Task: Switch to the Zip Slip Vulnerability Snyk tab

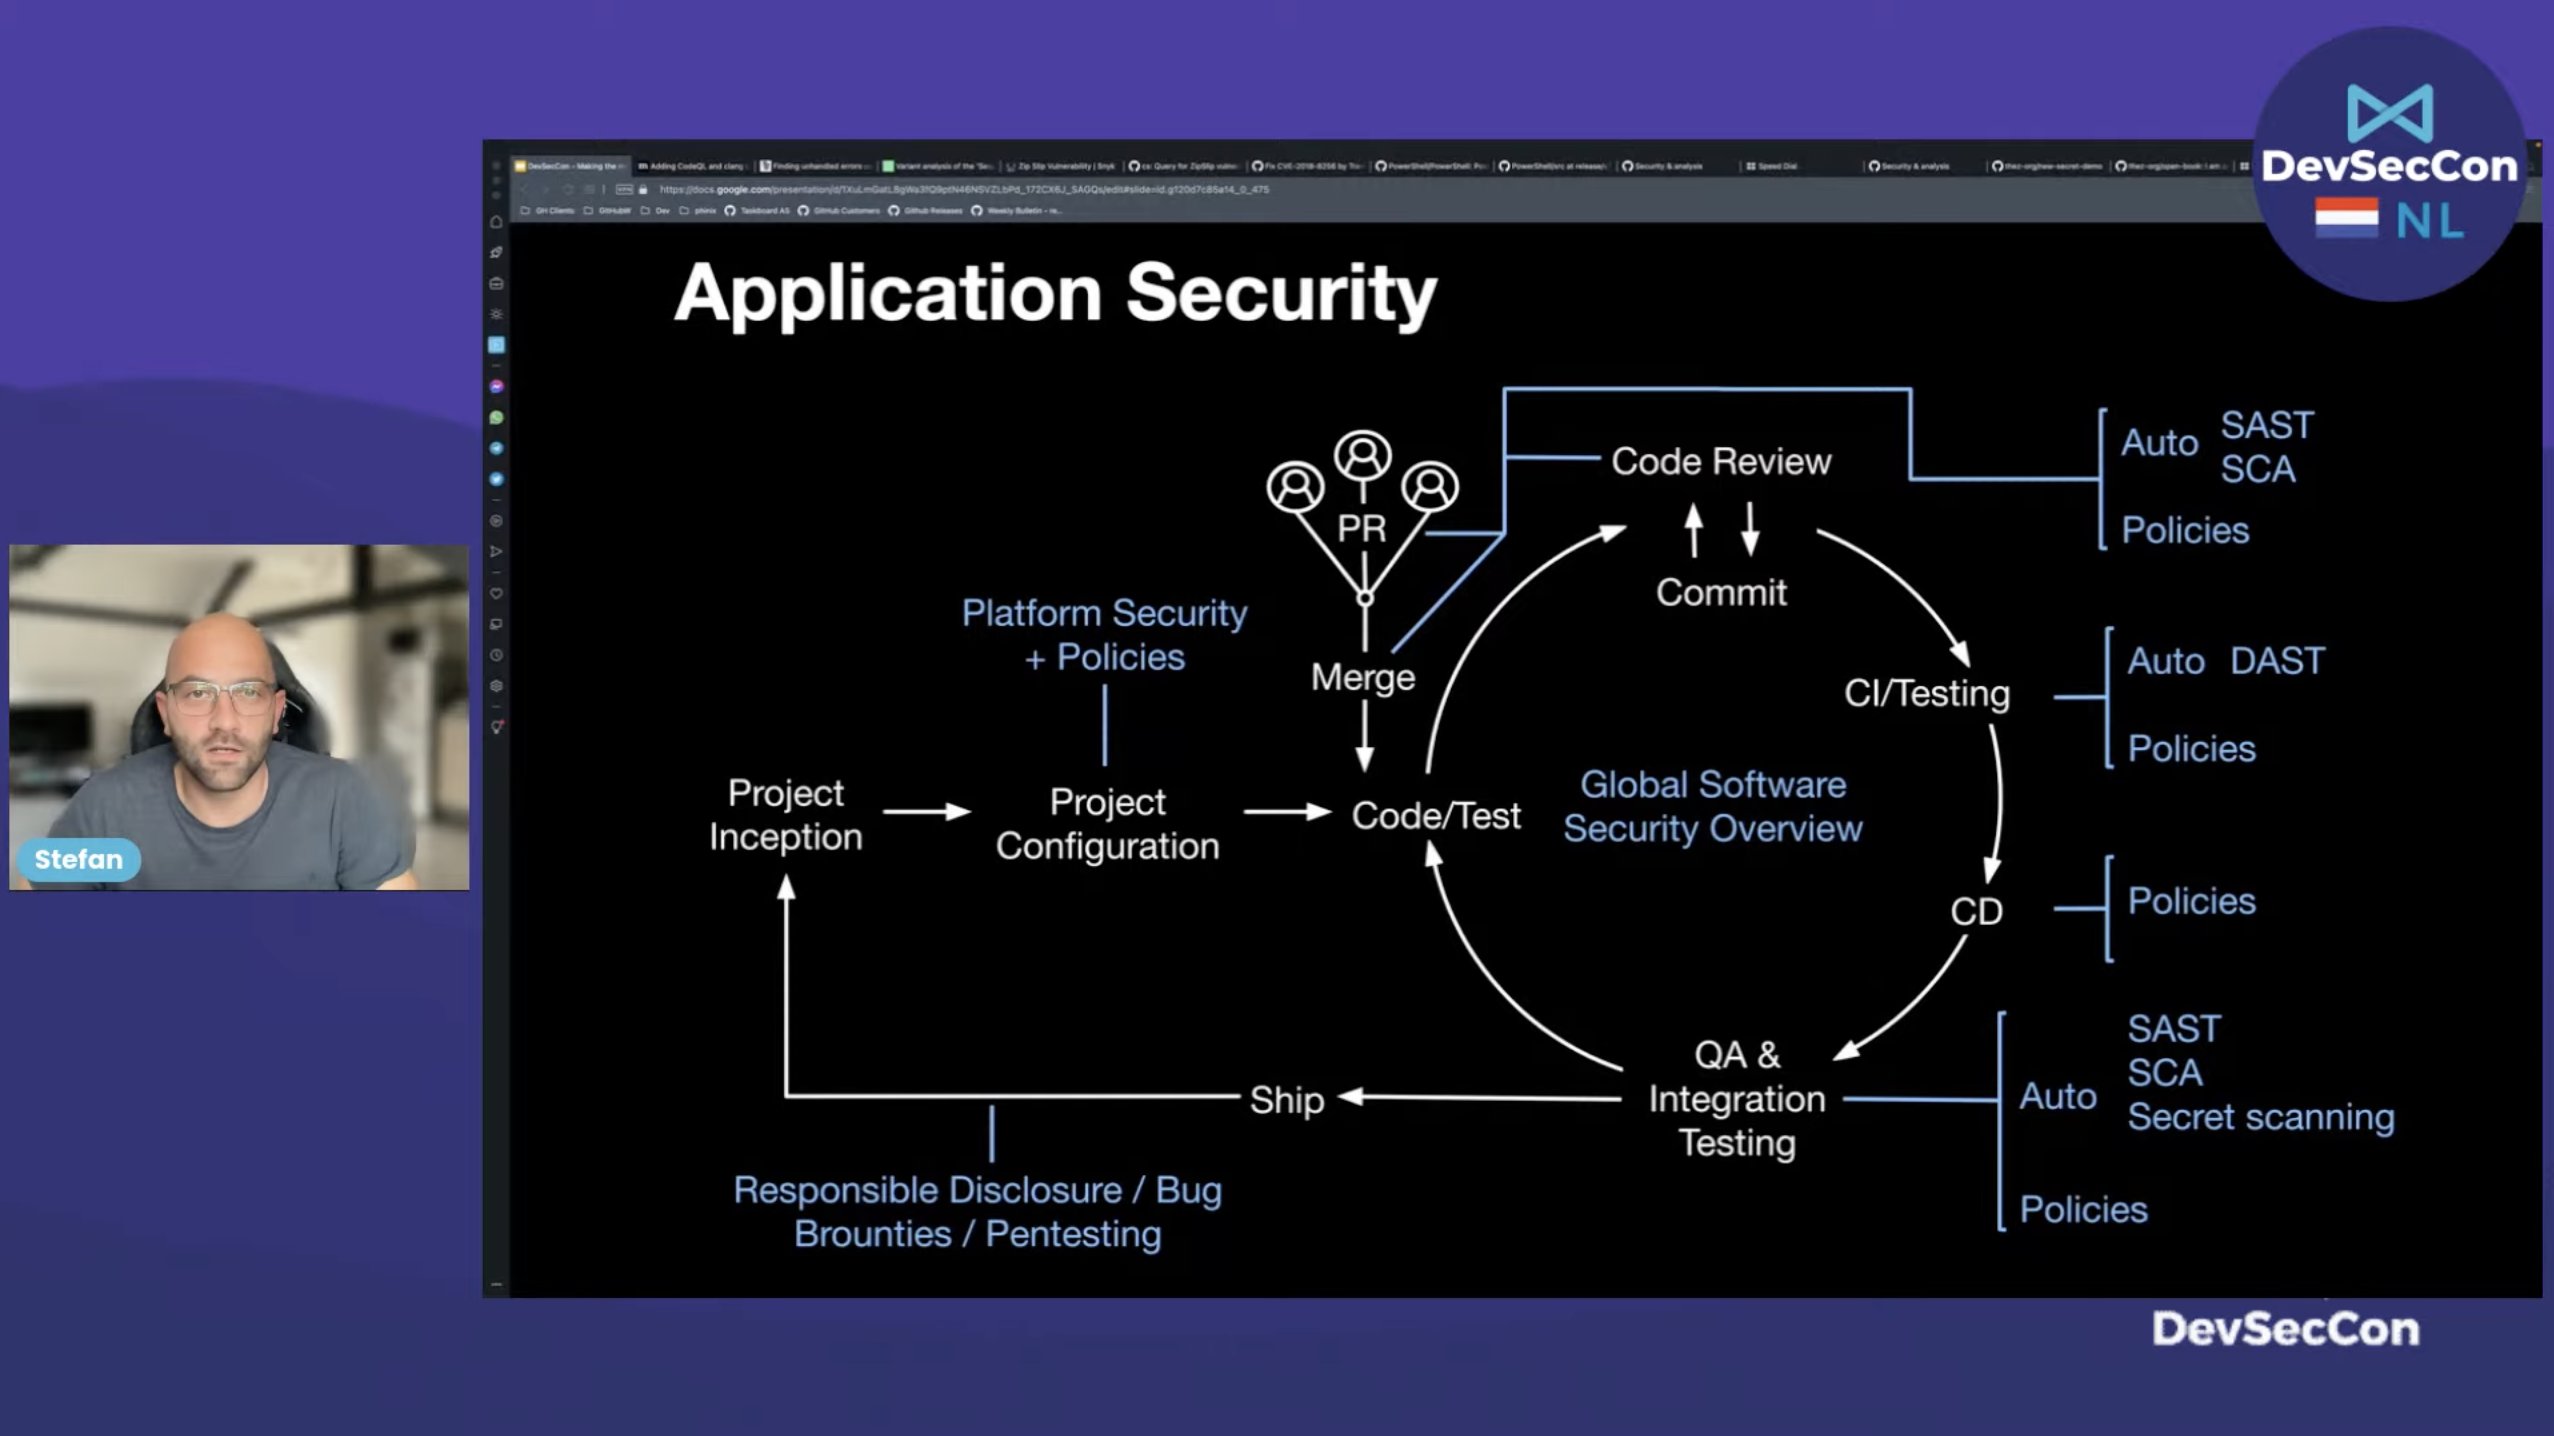Action: [x=1060, y=166]
